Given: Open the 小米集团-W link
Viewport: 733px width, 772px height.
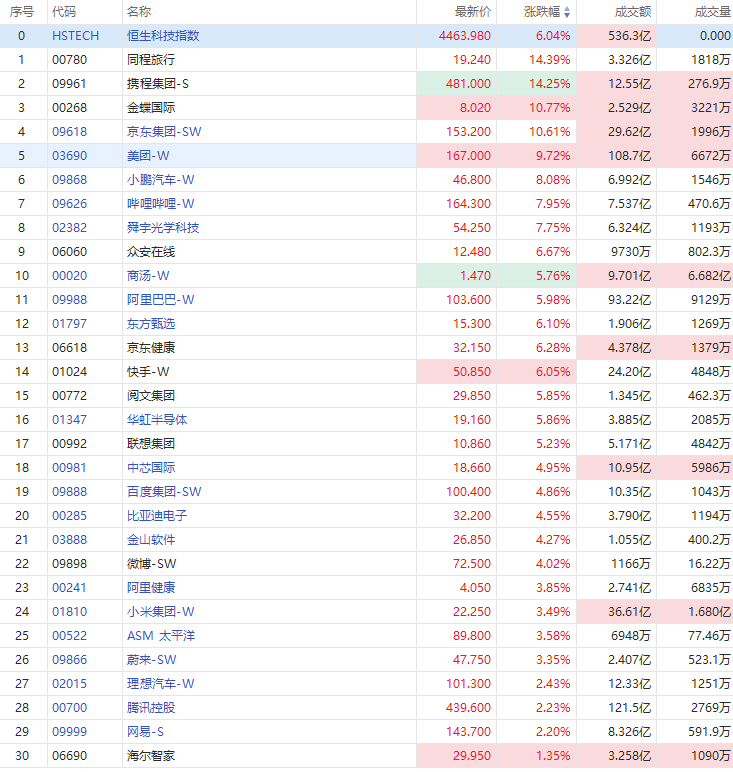Looking at the screenshot, I should click(x=160, y=612).
